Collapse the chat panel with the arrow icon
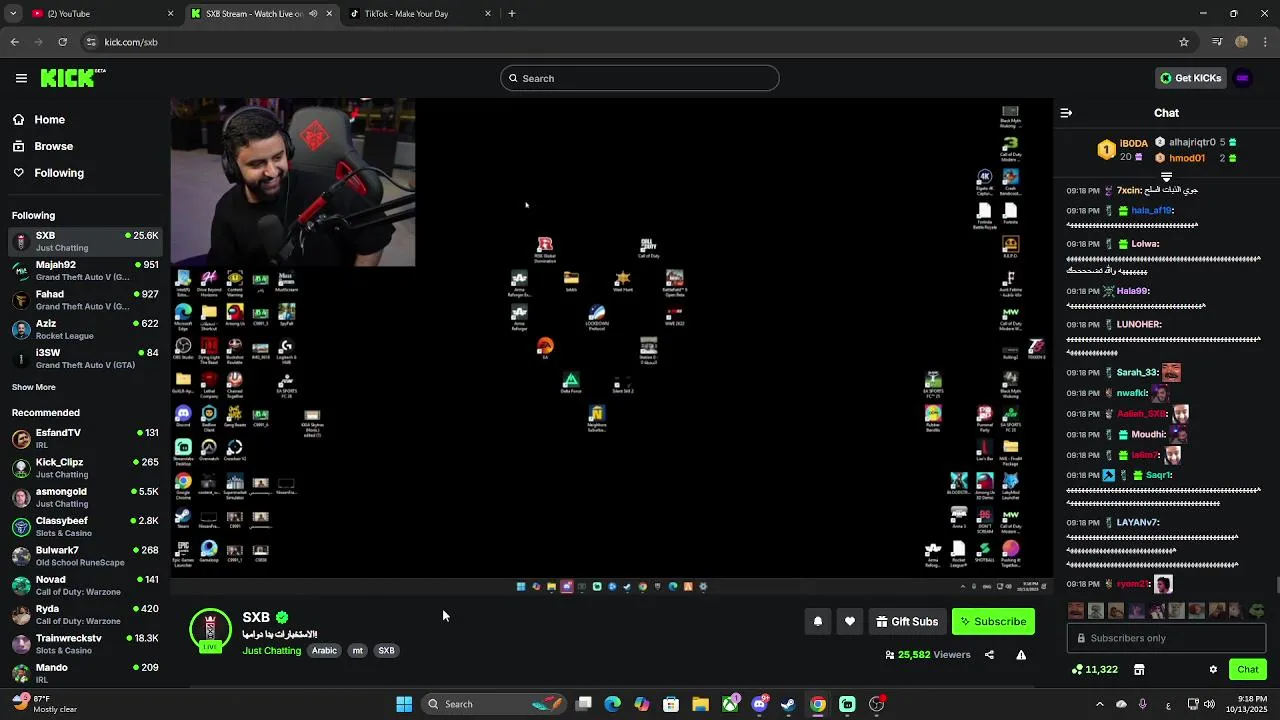 (x=1066, y=113)
